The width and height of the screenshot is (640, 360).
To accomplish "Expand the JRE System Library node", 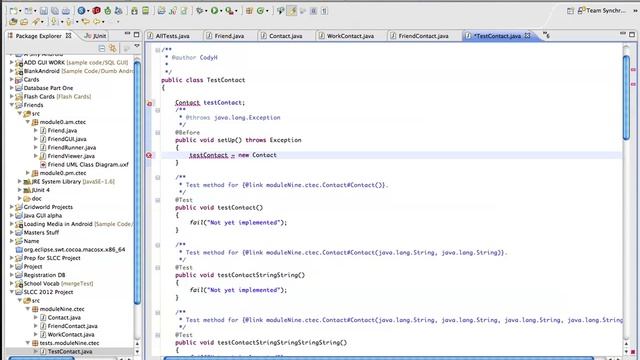I will tap(20, 181).
